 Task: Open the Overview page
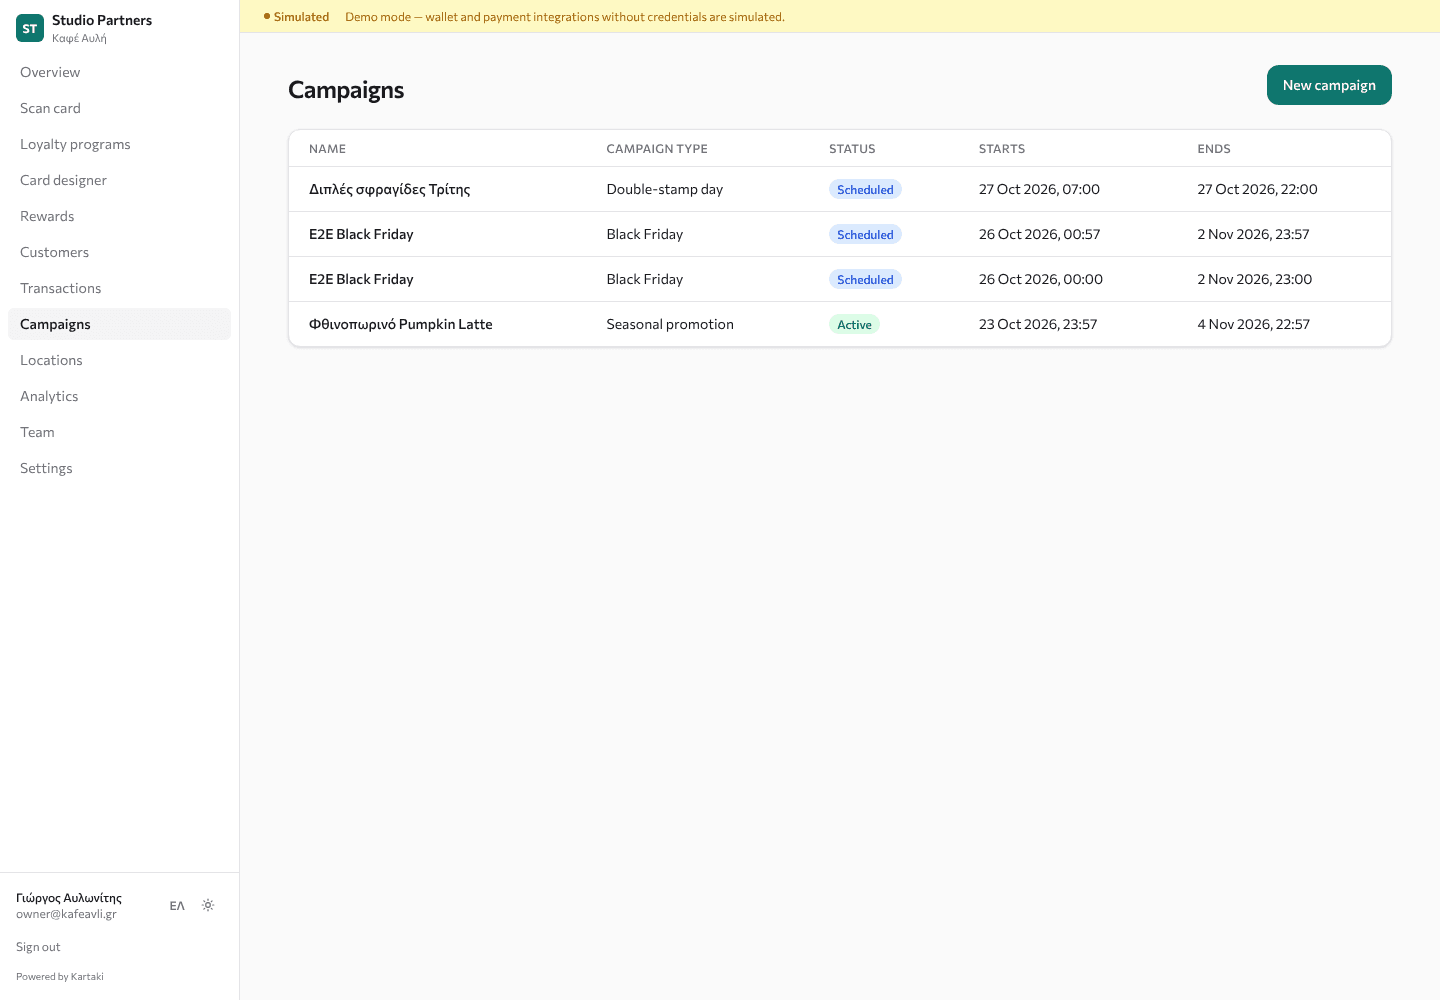[x=119, y=72]
